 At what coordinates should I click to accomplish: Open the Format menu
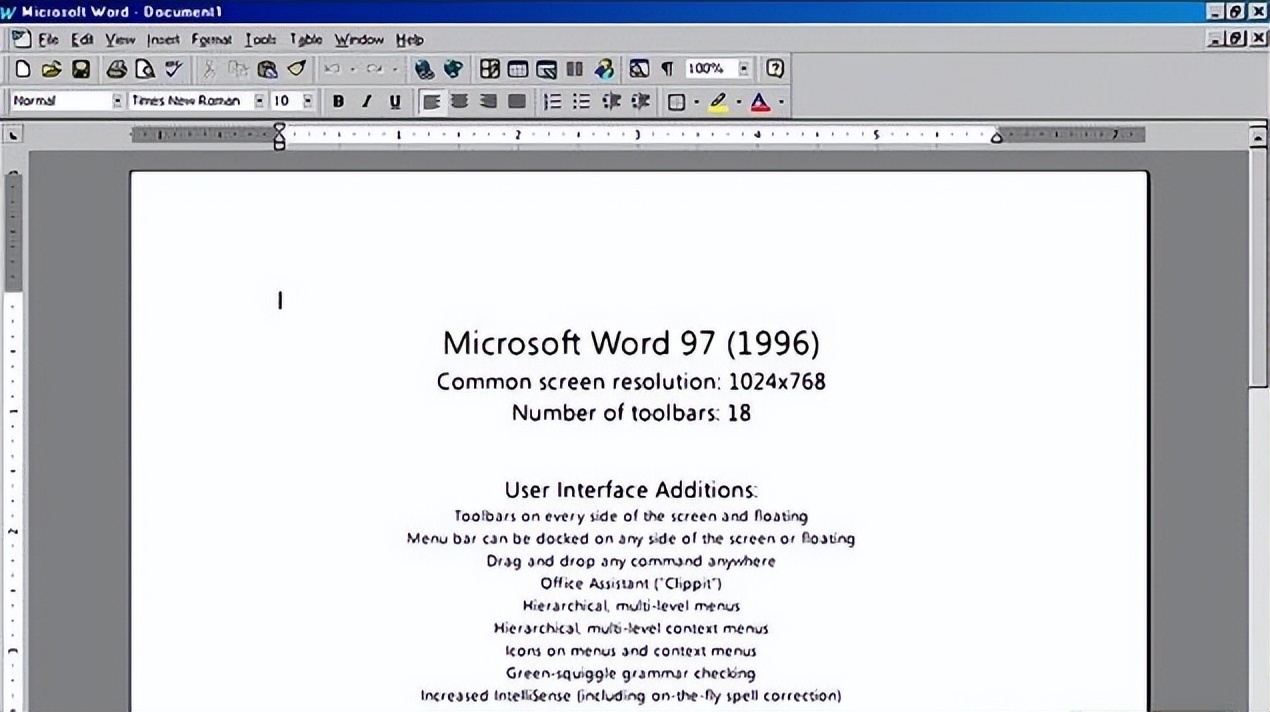[211, 40]
